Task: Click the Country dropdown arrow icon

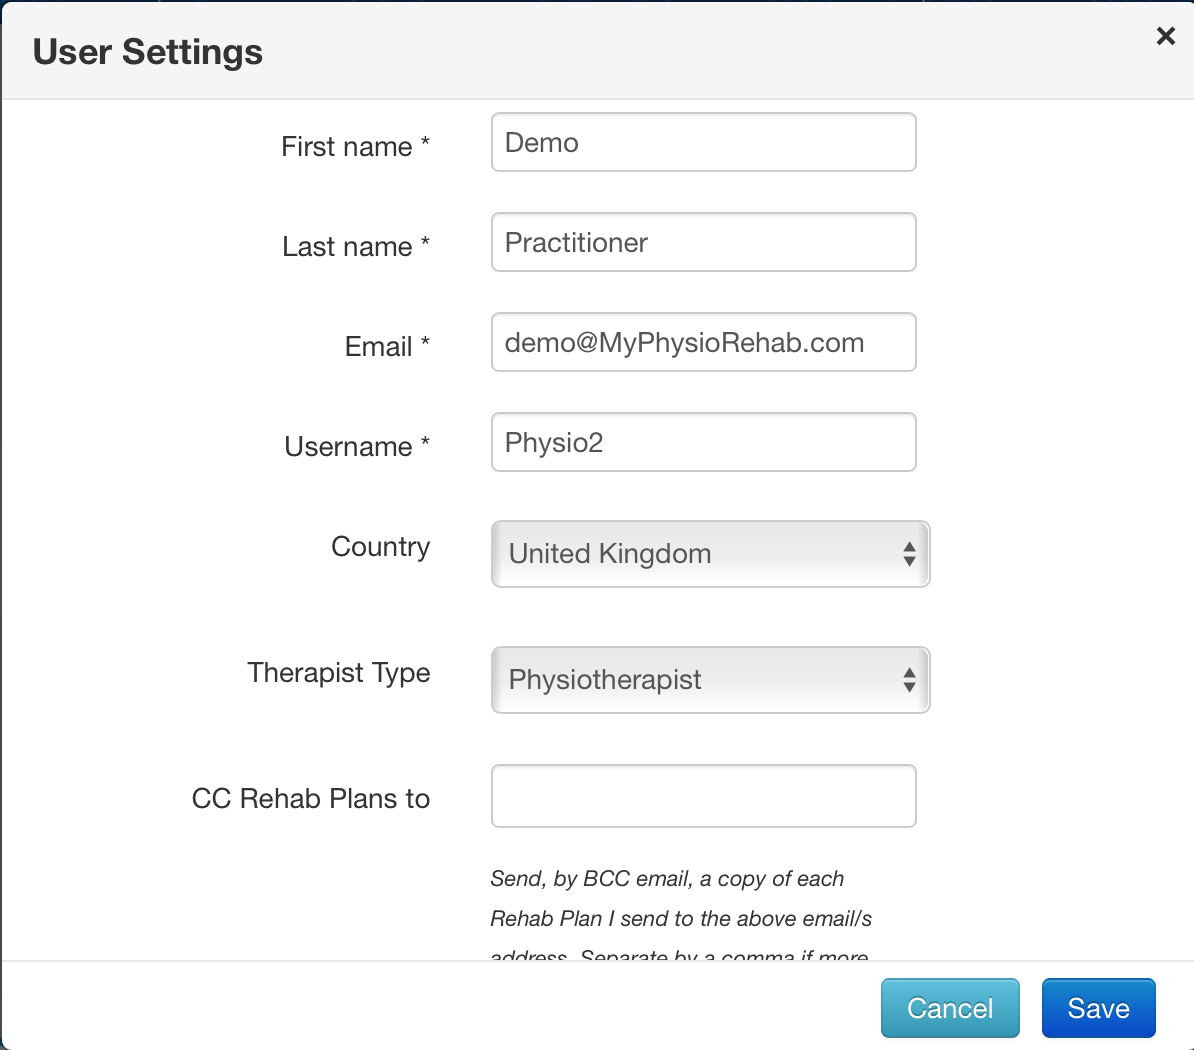Action: (909, 554)
